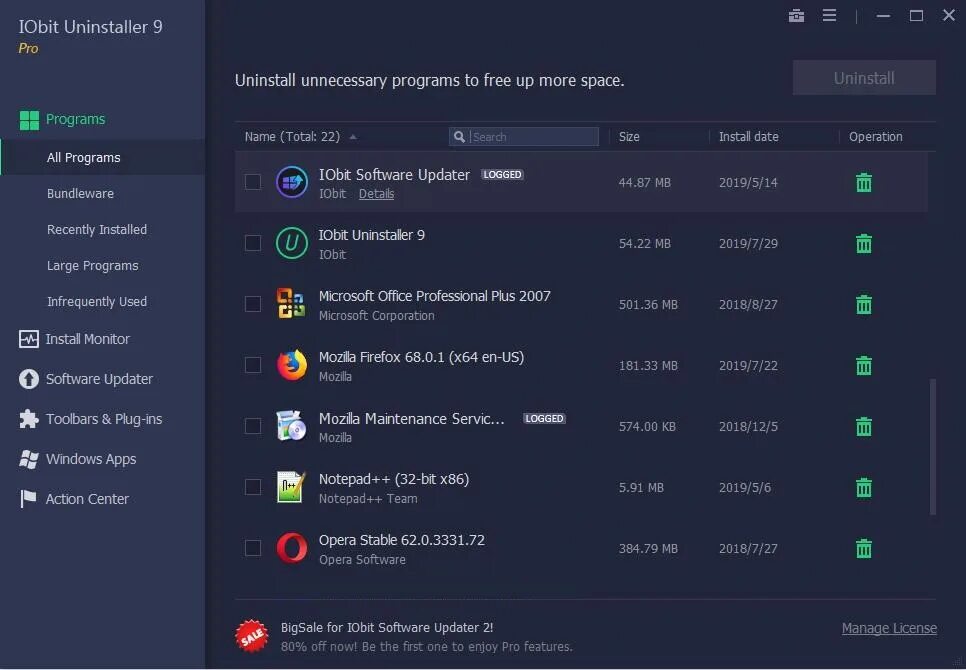
Task: Select the Mozilla Firefox 68.0.1 checkbox
Action: [x=253, y=365]
